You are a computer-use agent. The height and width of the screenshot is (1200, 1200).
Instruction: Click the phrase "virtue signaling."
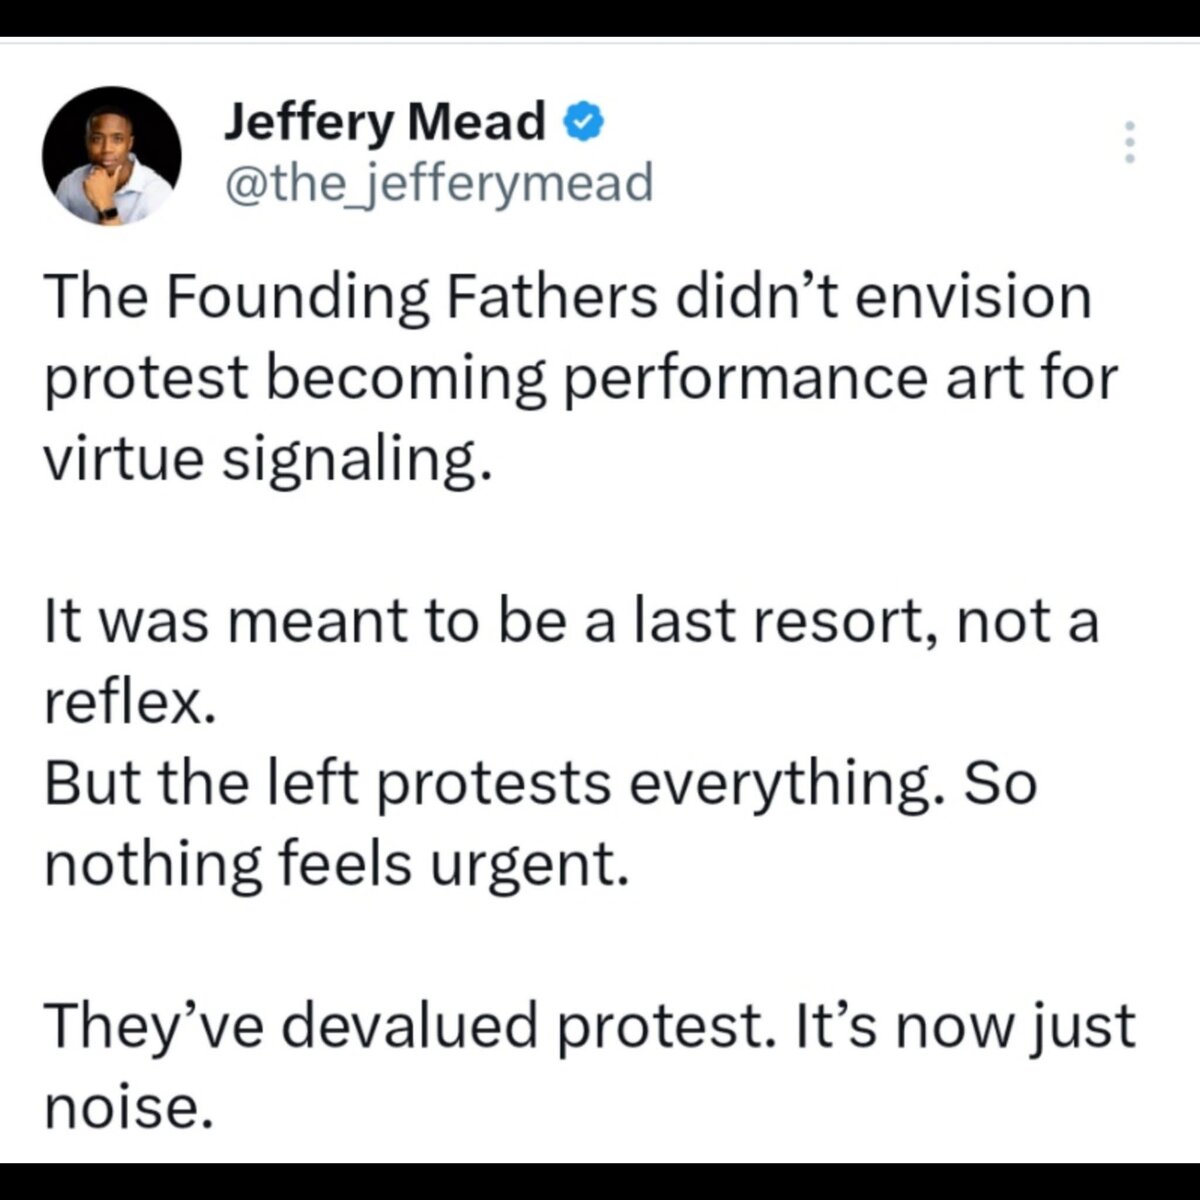pyautogui.click(x=269, y=459)
